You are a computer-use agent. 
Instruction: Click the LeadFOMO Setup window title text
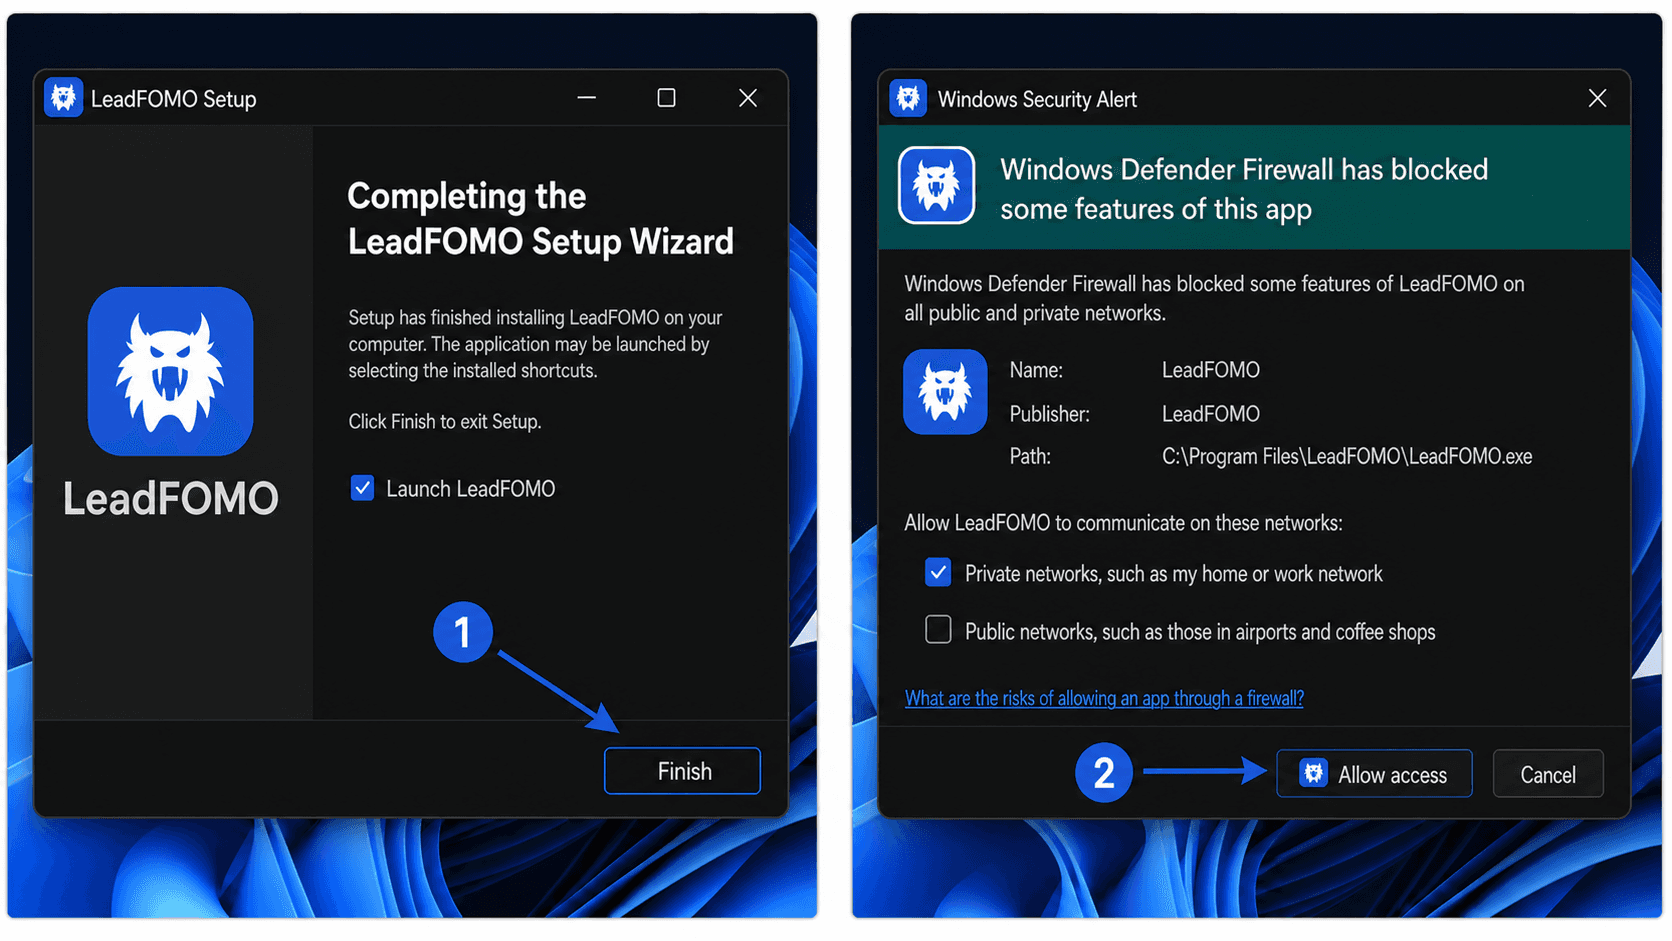coord(174,99)
